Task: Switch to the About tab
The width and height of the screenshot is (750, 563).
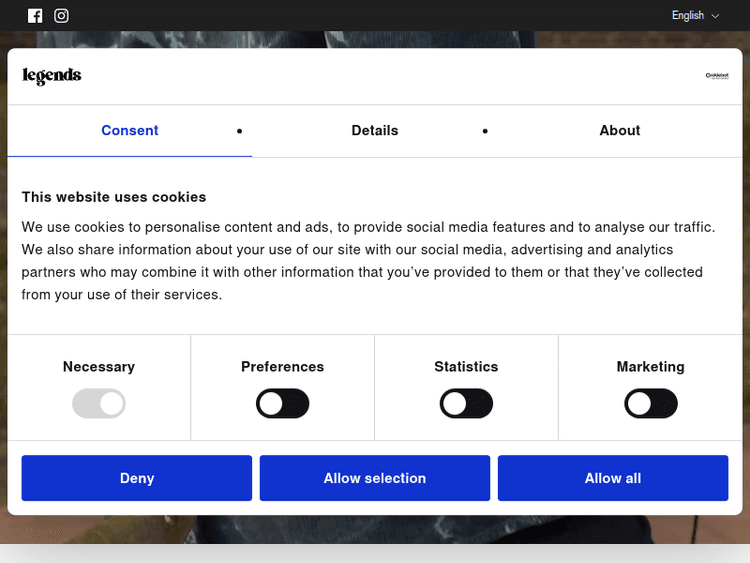Action: tap(620, 131)
